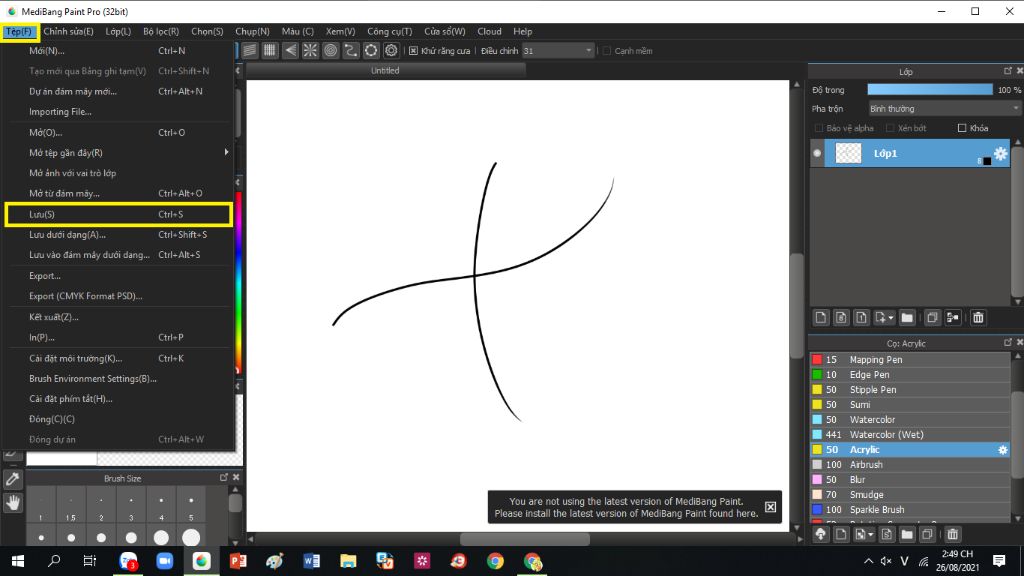1024x576 pixels.
Task: Select the Mapping Pen brush
Action: click(x=910, y=359)
